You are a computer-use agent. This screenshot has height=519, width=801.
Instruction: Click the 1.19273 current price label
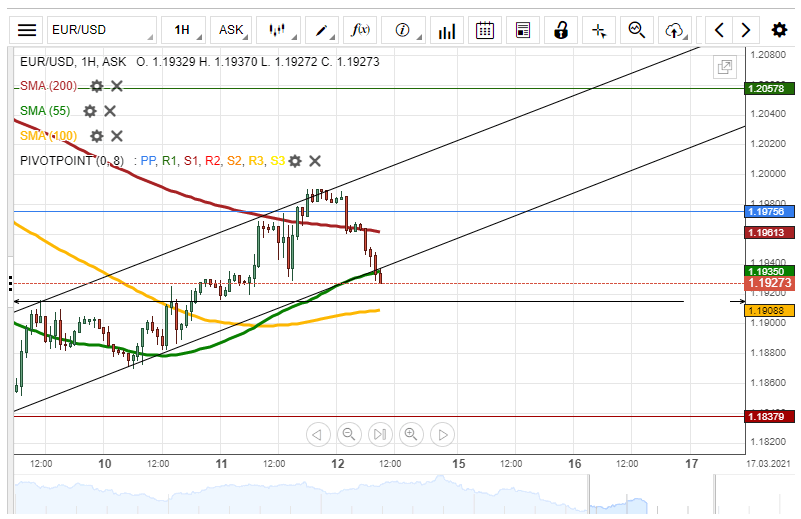(769, 283)
